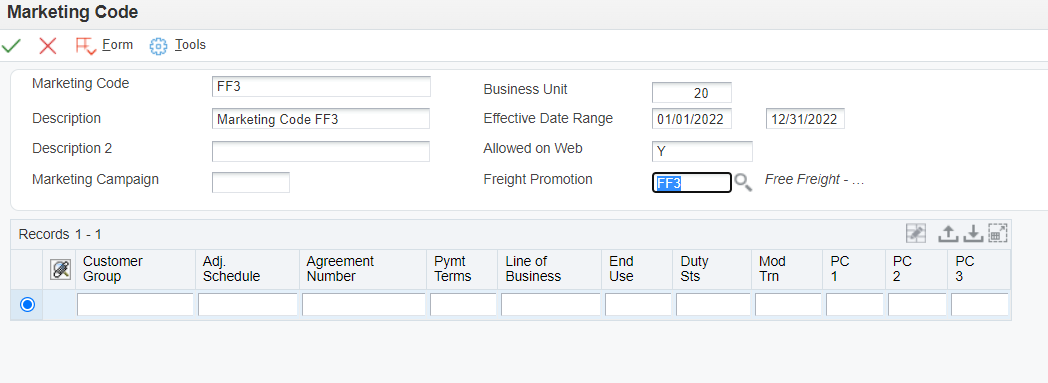Click the Customer Group cell in first row
The width and height of the screenshot is (1048, 383).
pos(135,305)
